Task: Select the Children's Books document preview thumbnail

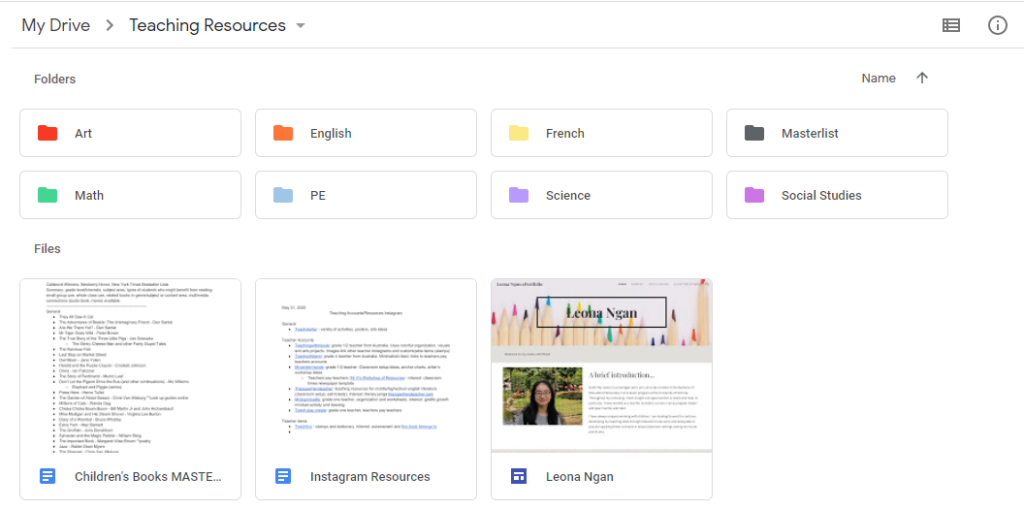Action: click(x=131, y=366)
